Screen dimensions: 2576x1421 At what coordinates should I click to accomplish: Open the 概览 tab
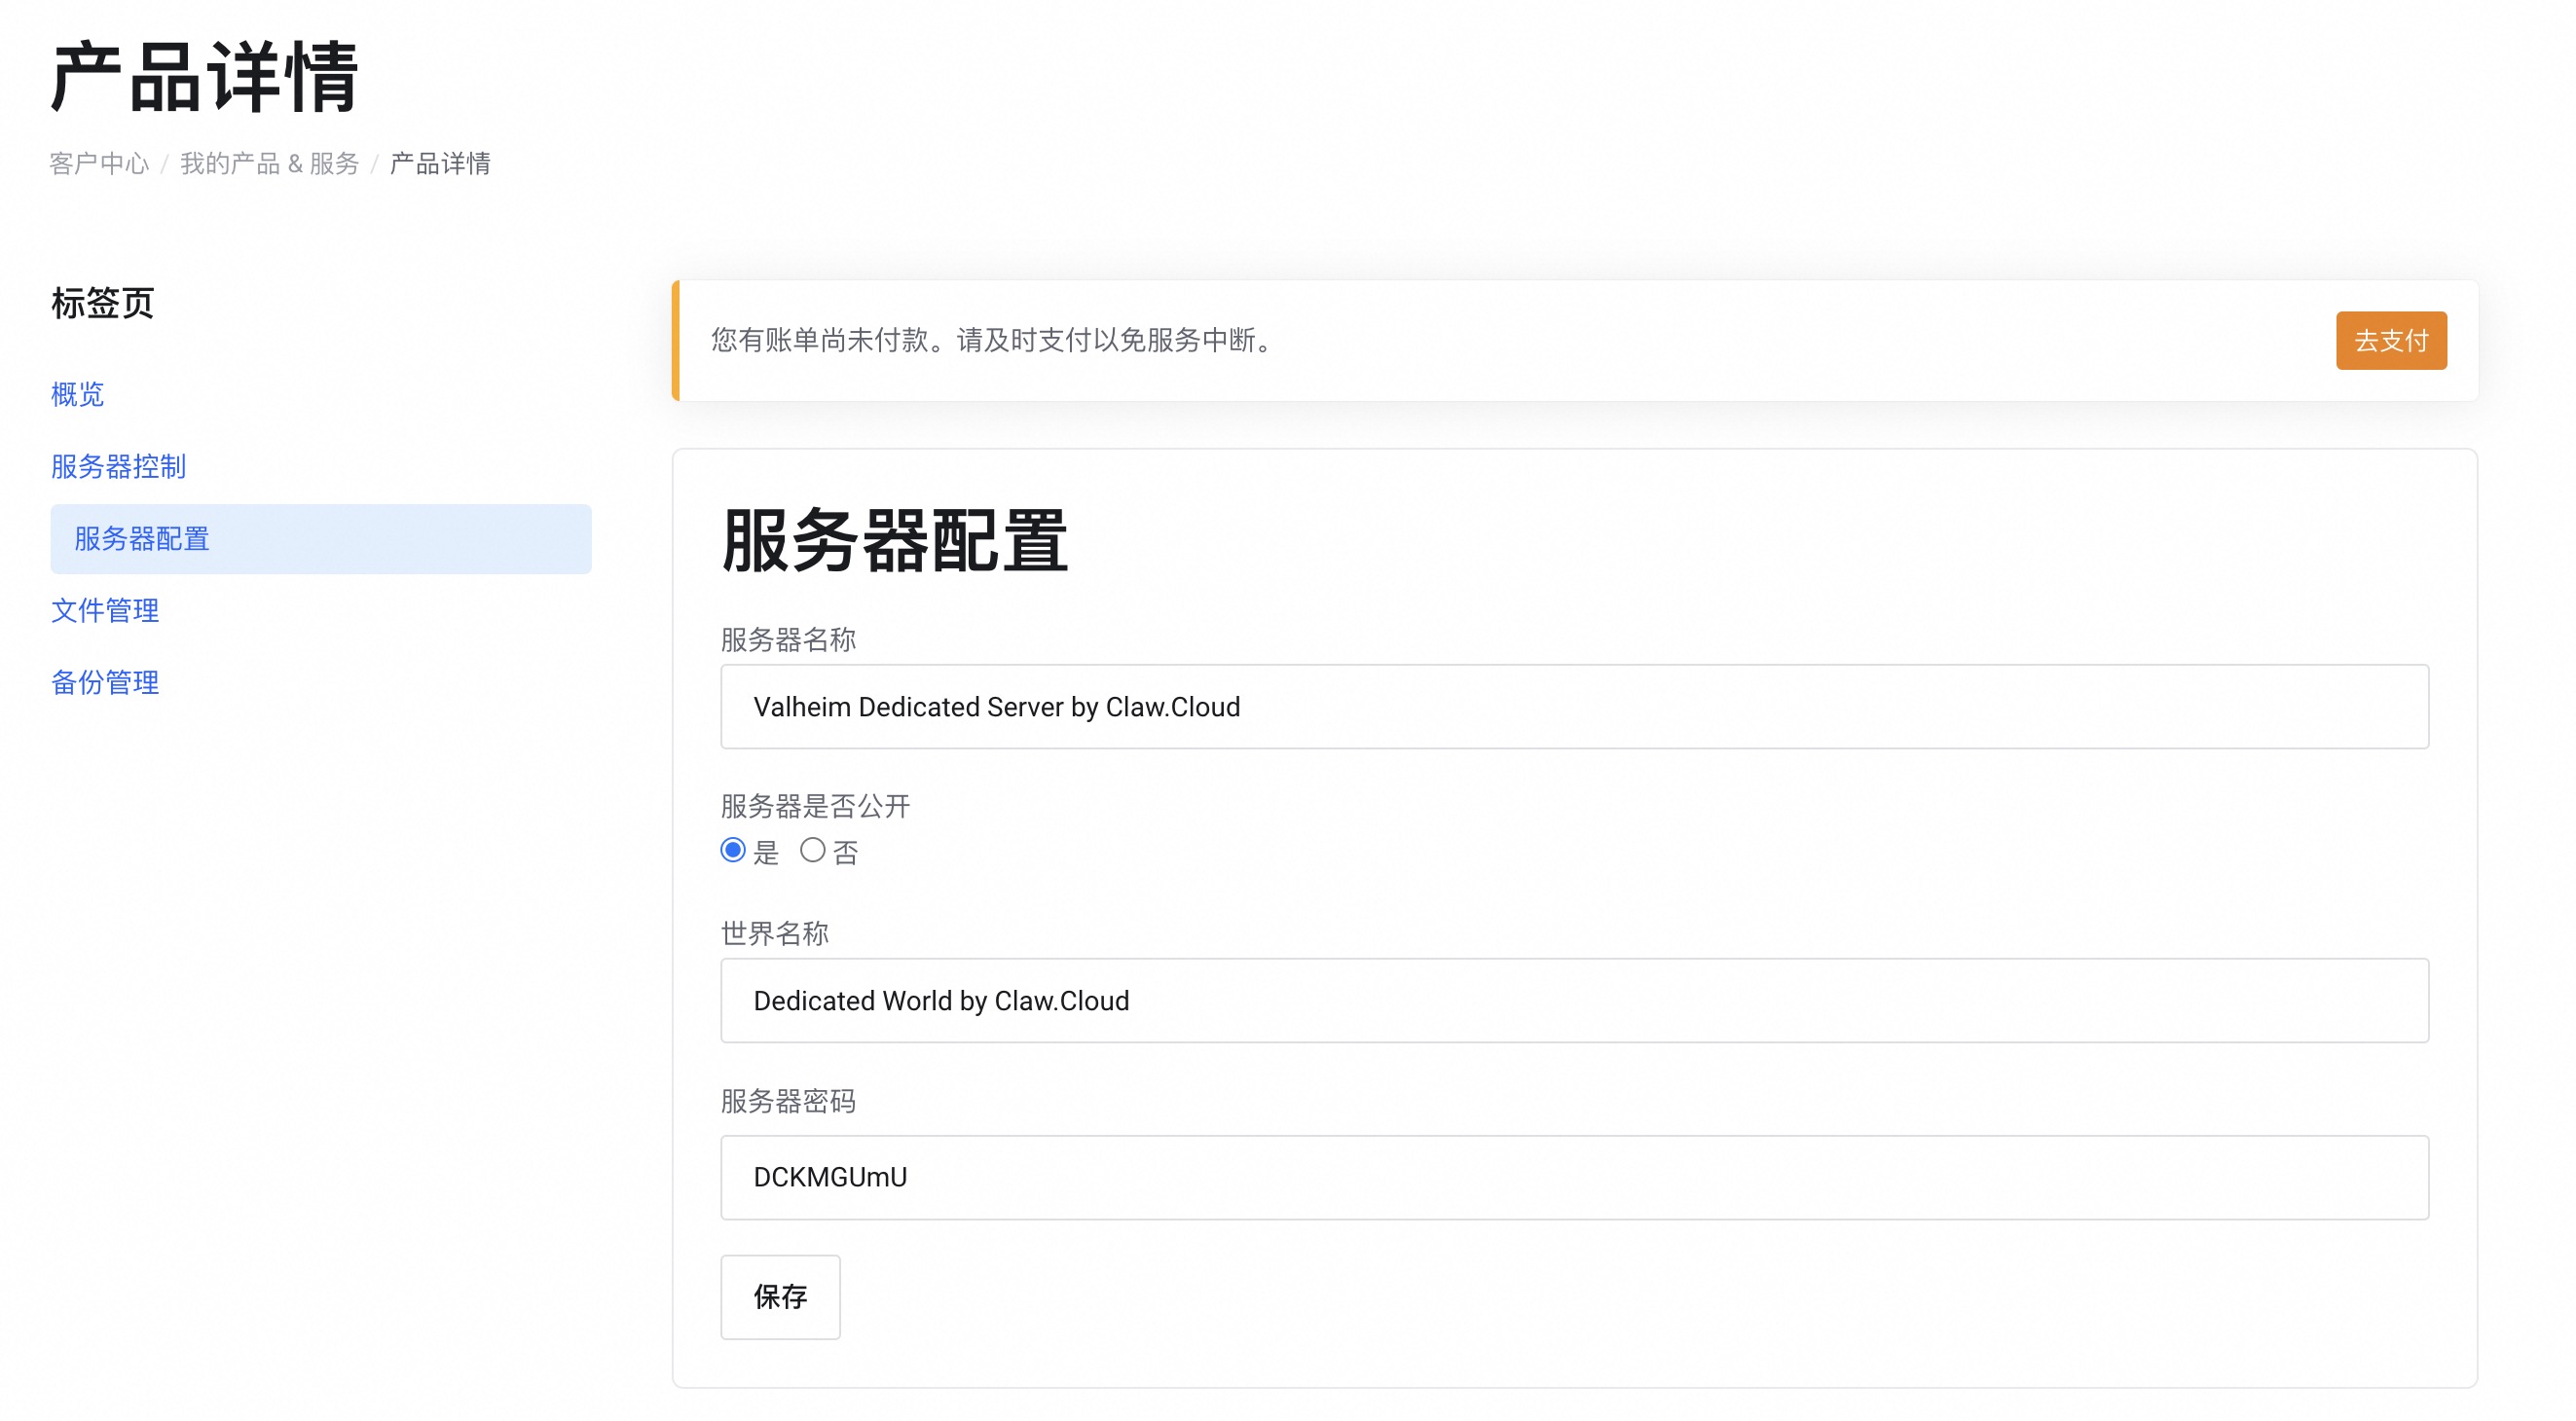pos(77,394)
